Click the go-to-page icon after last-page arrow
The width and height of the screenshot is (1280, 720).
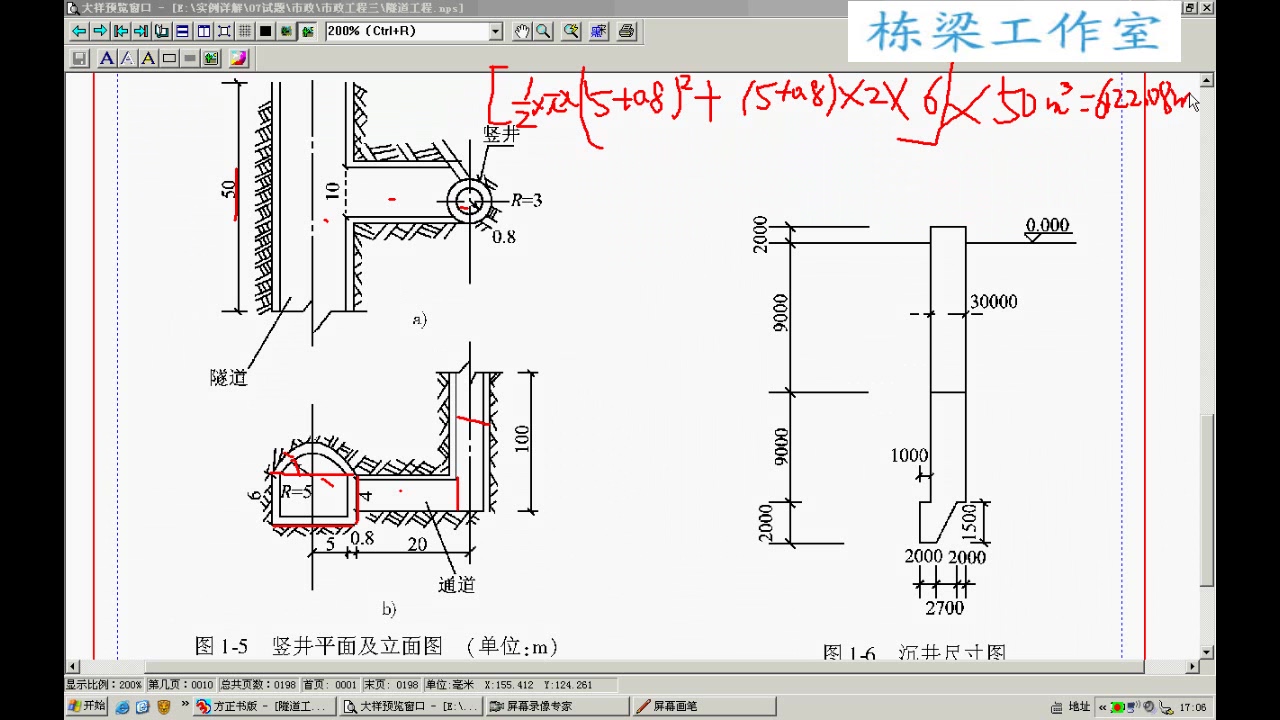click(x=162, y=31)
